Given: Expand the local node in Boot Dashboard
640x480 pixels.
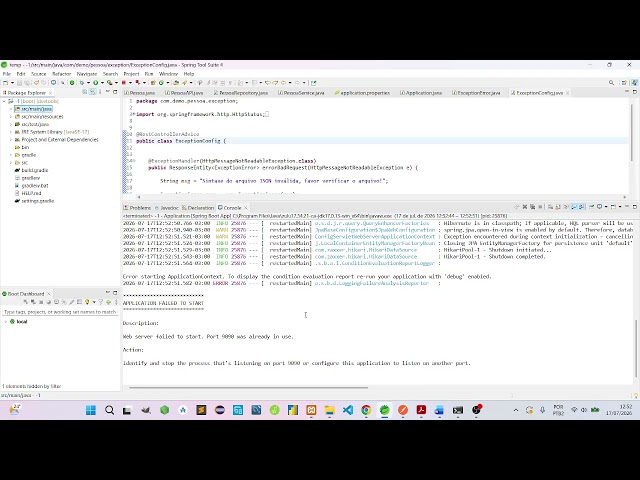Looking at the screenshot, I should click(x=6, y=322).
